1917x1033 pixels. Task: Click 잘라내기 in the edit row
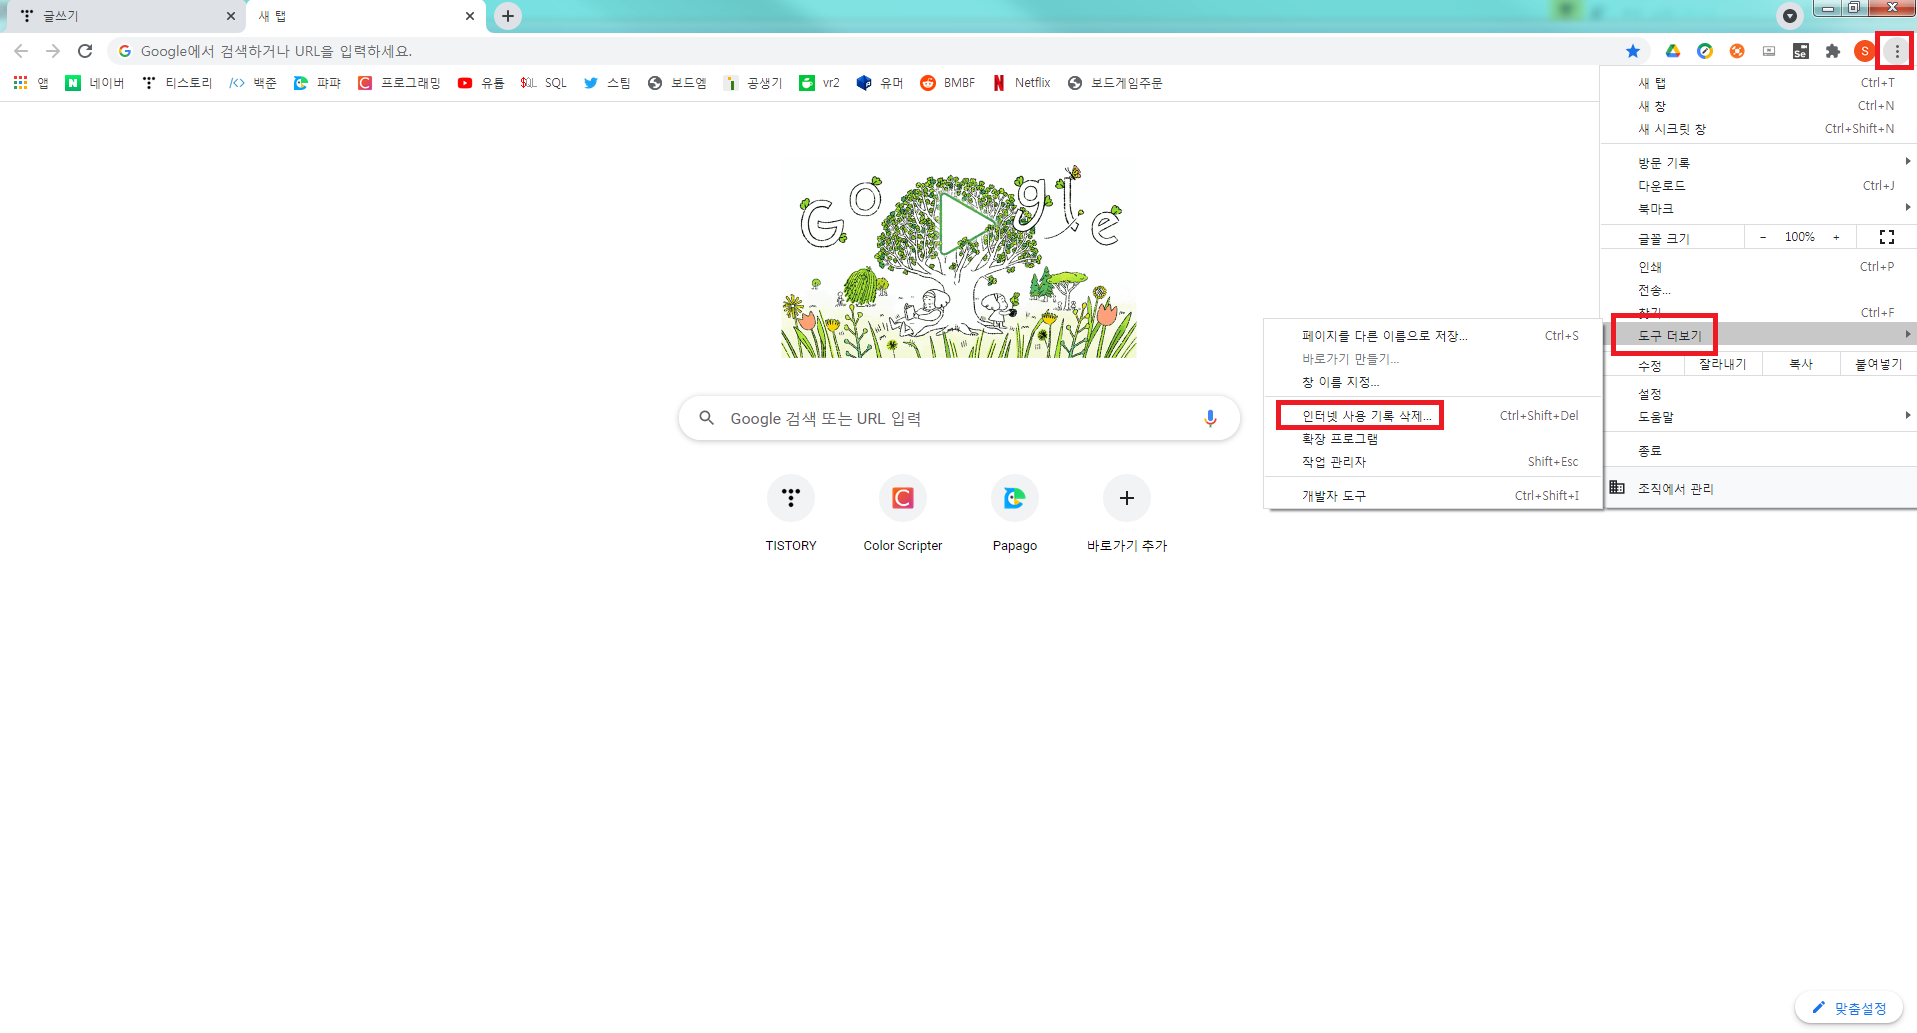click(1723, 364)
